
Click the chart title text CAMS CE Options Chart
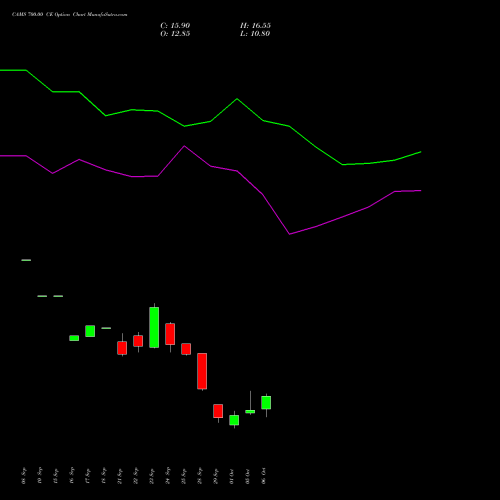70,15
